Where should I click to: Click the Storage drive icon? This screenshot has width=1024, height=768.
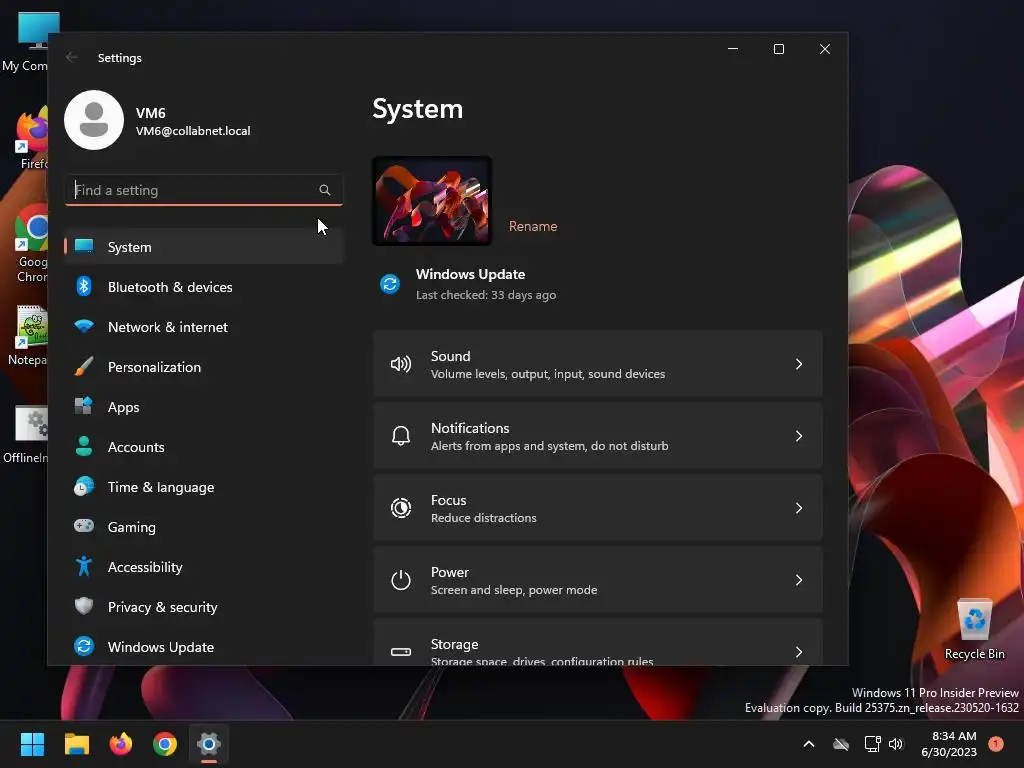pyautogui.click(x=400, y=651)
